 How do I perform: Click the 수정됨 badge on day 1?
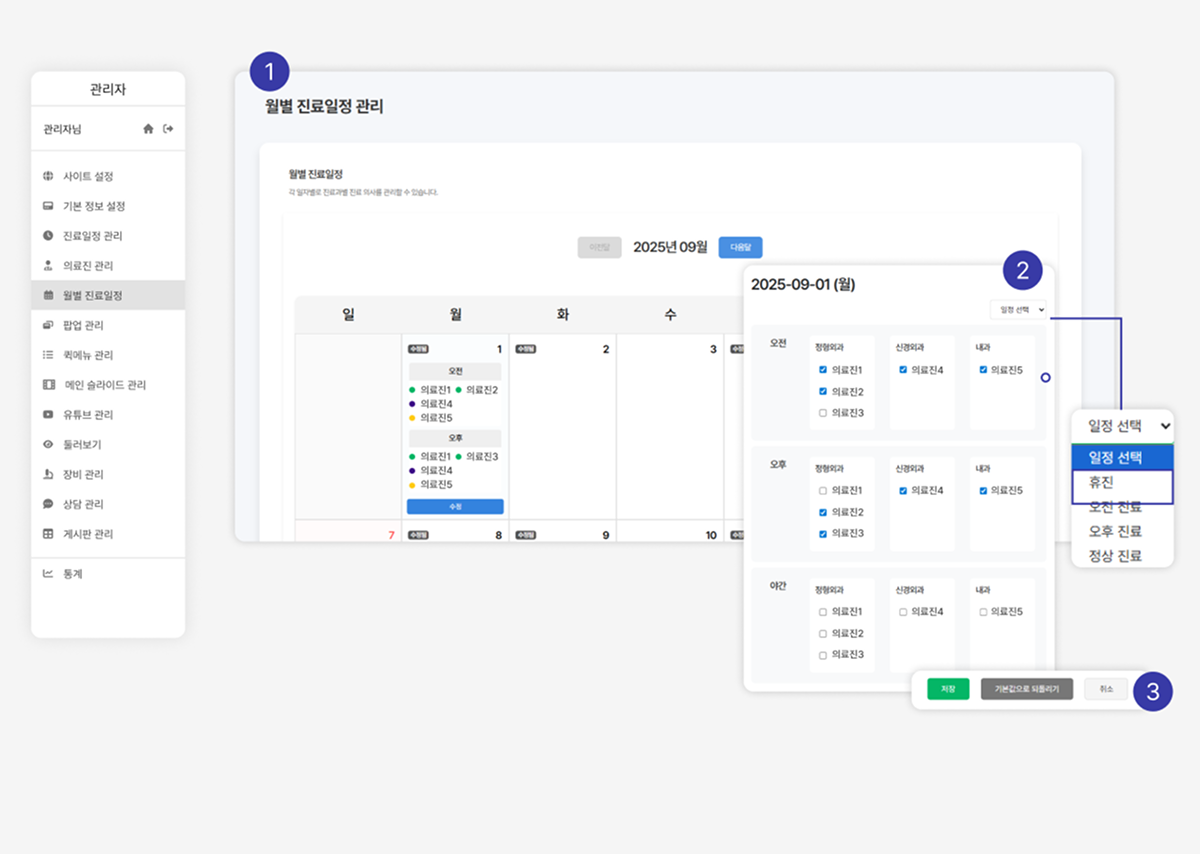(x=419, y=350)
